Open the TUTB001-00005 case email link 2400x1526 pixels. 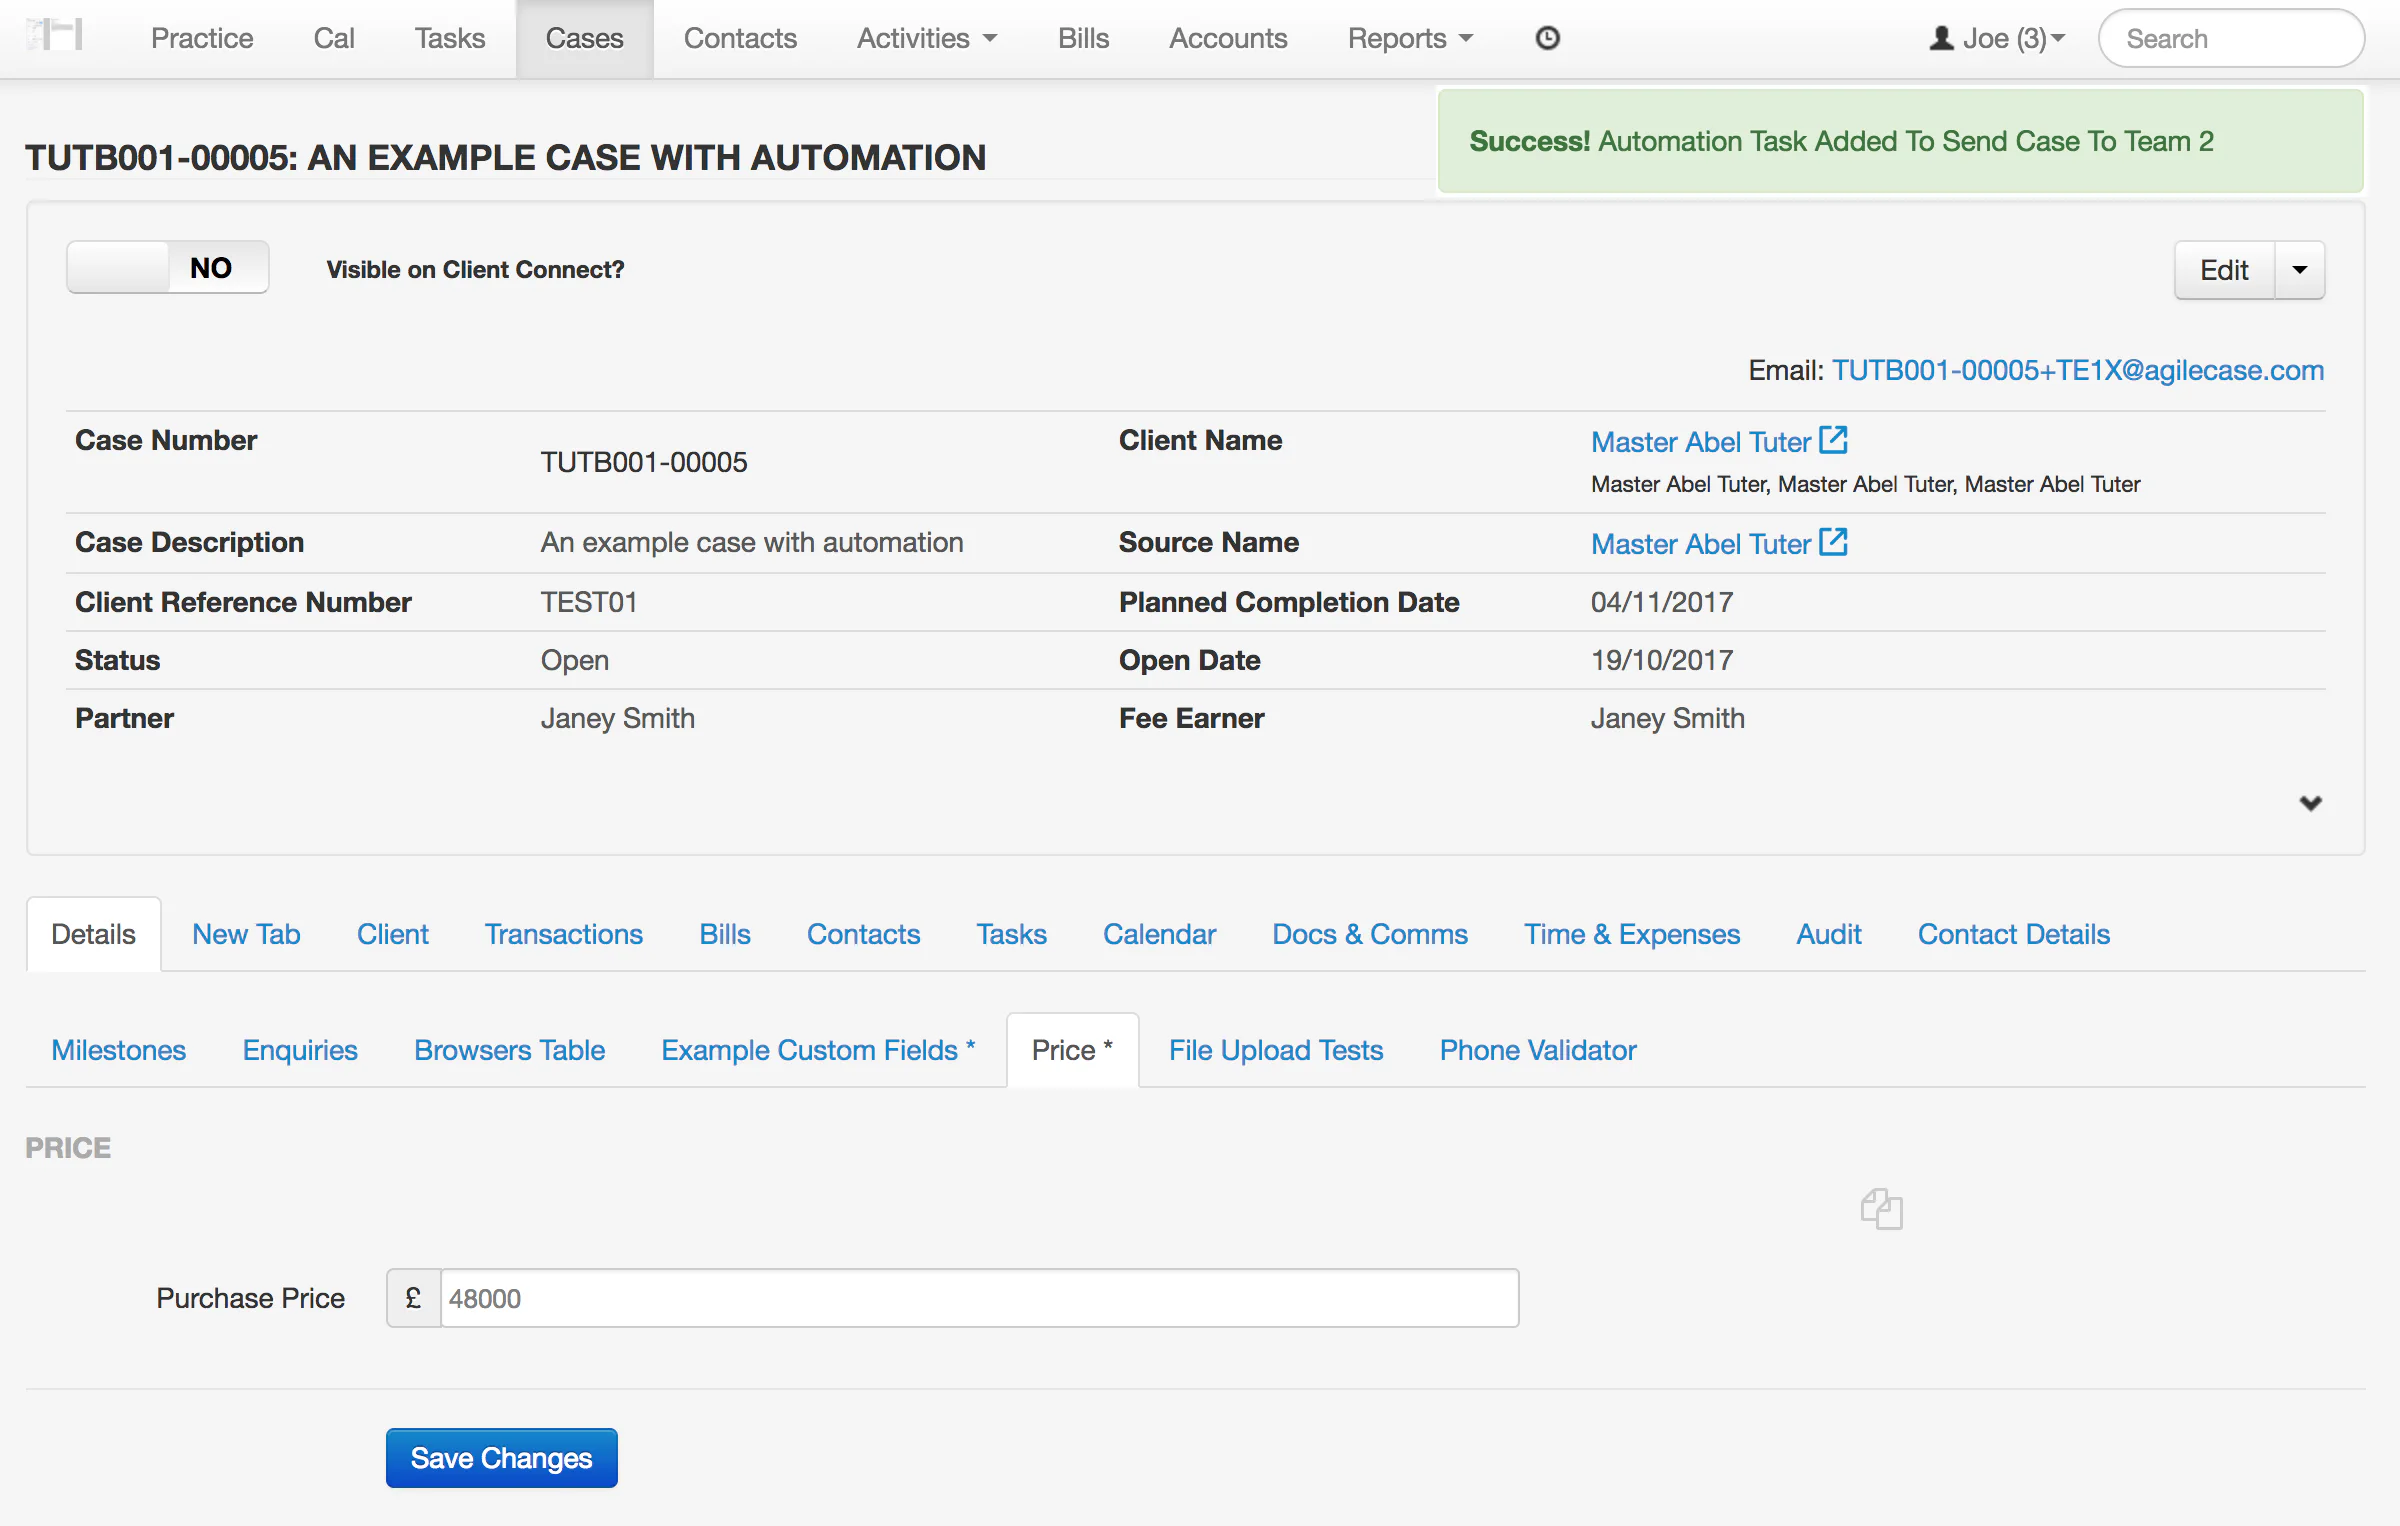coord(2078,369)
